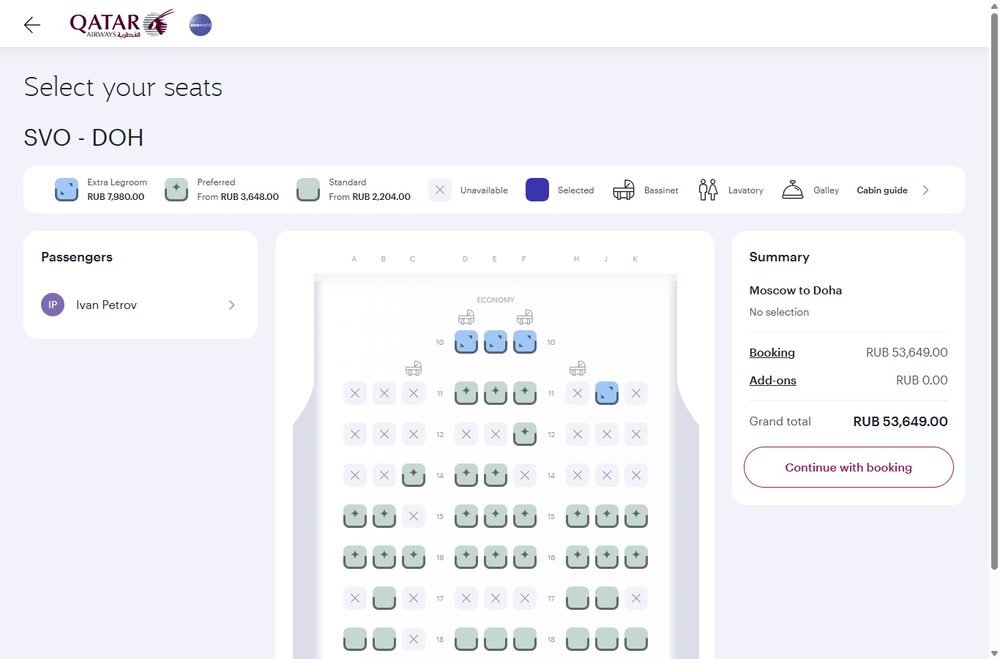This screenshot has height=659, width=1000.
Task: Expand Ivan Petrov passenger details
Action: coord(140,305)
